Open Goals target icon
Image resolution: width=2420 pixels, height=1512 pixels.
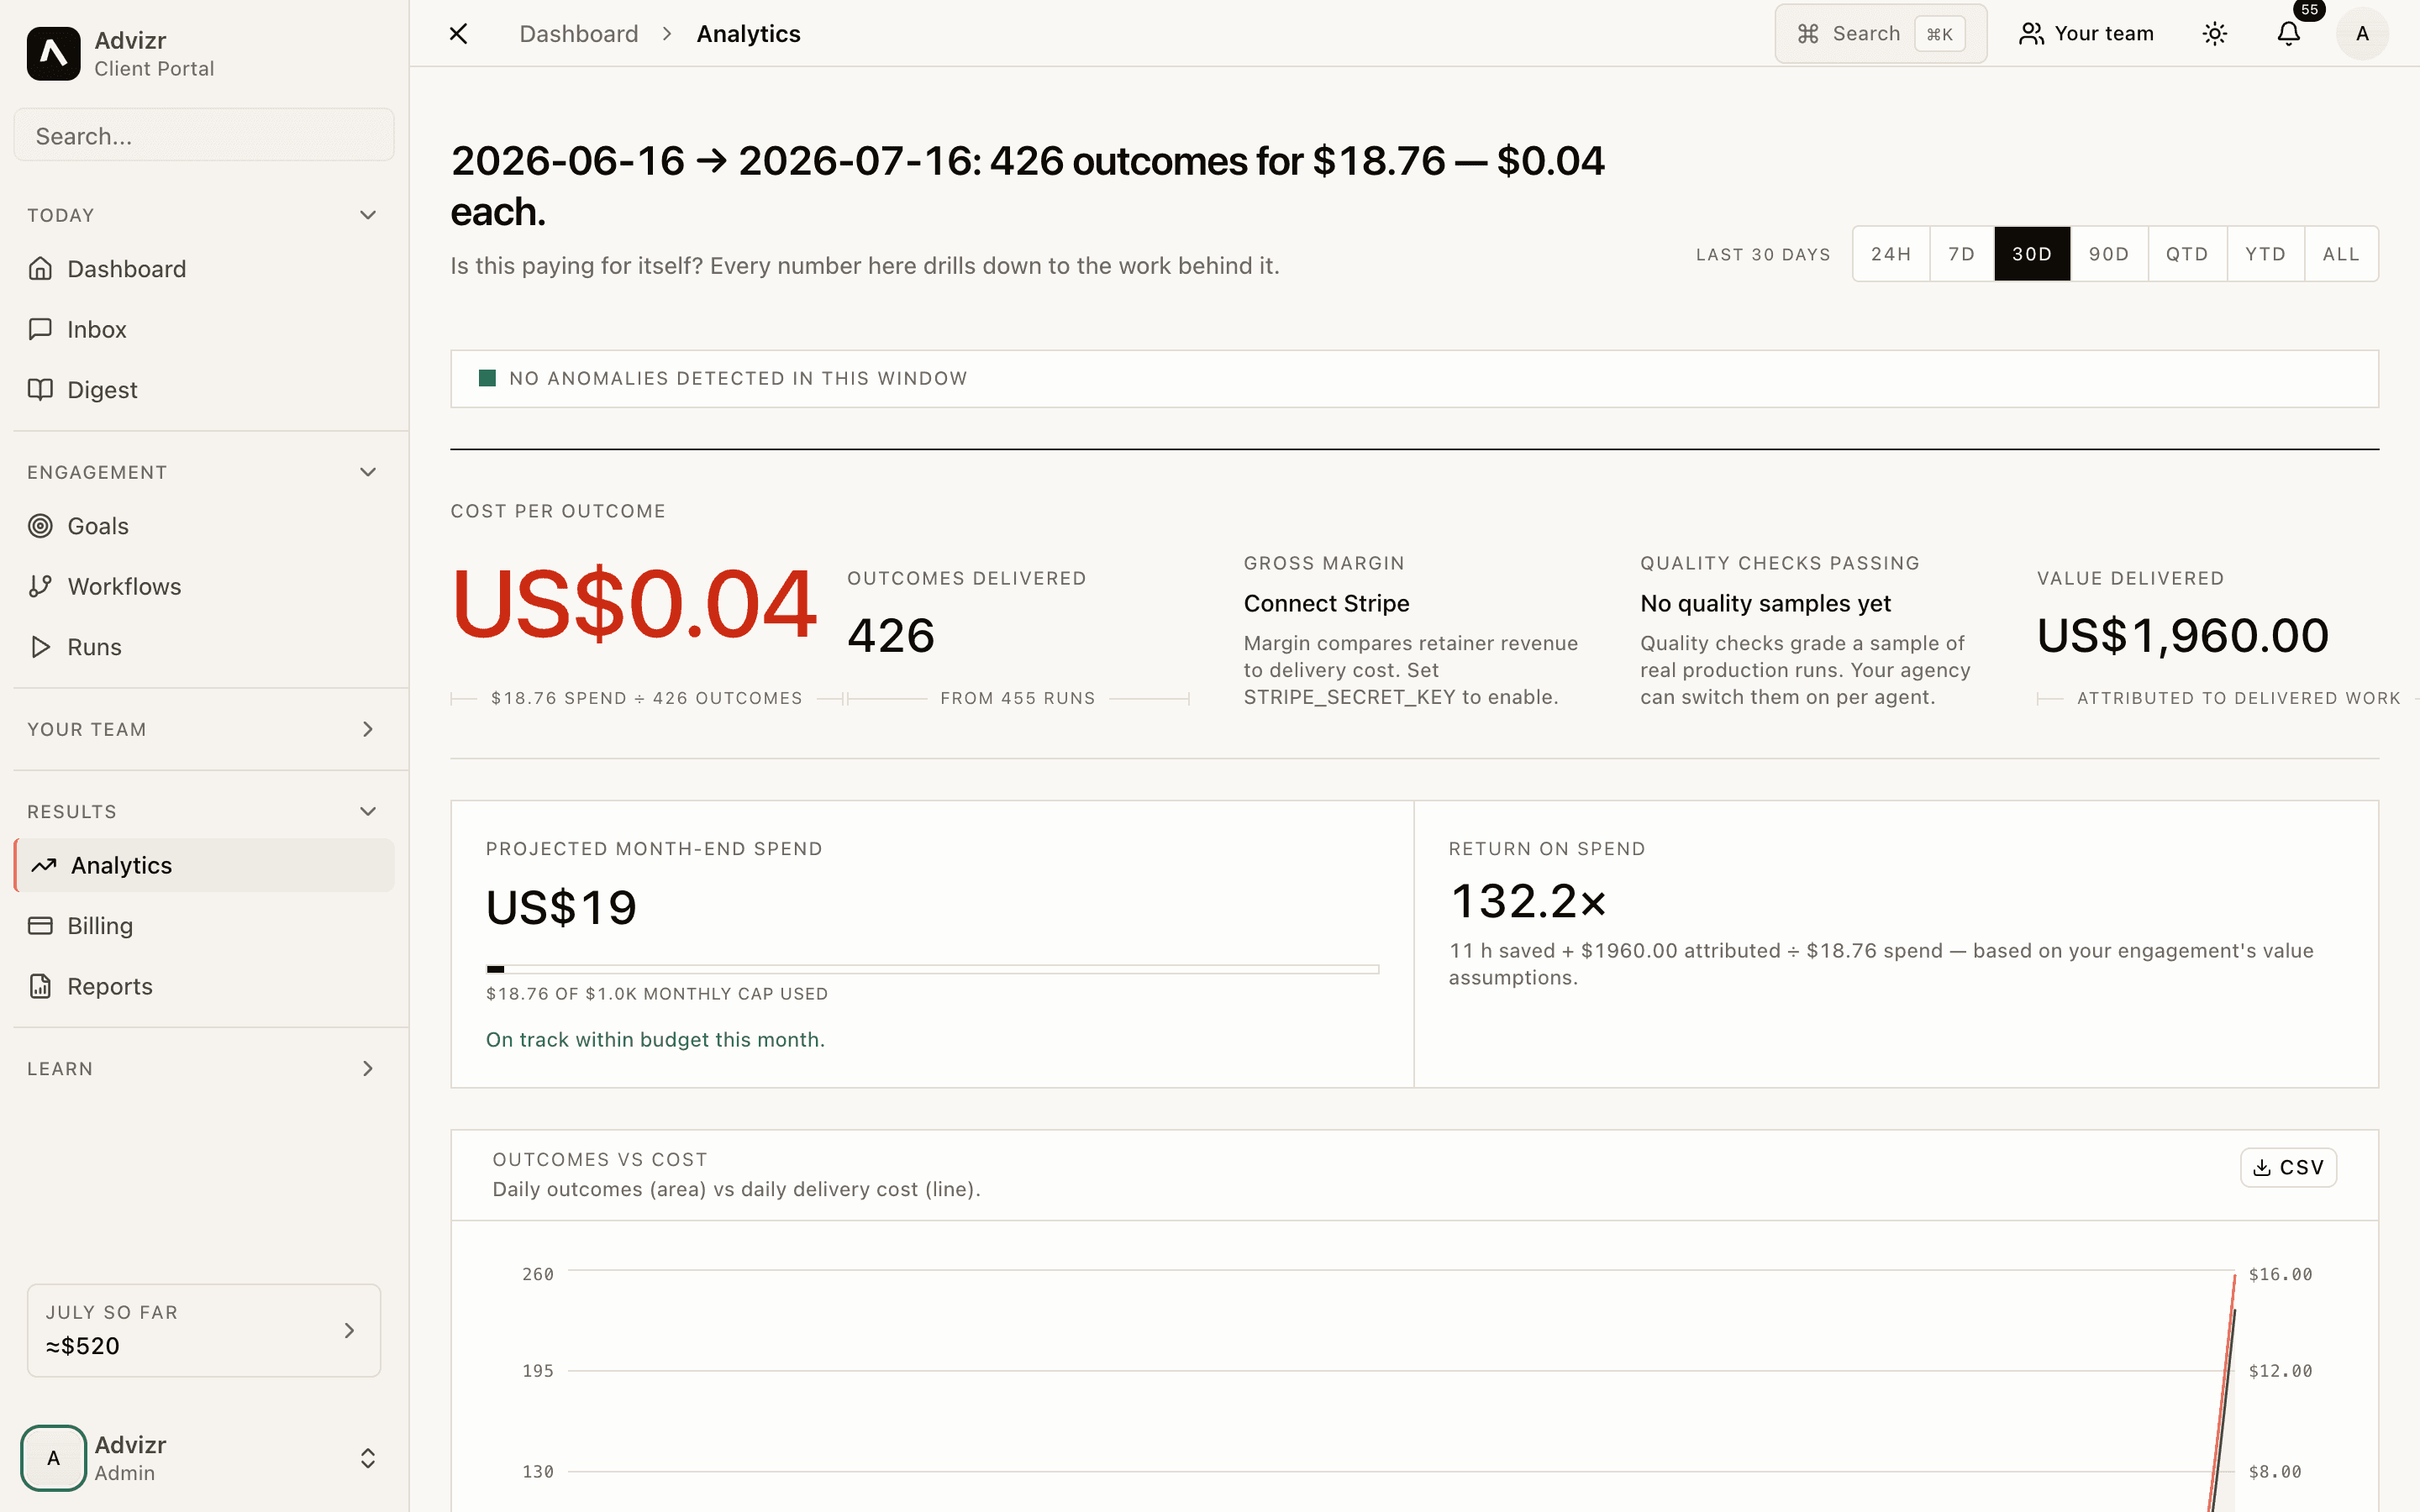point(40,526)
